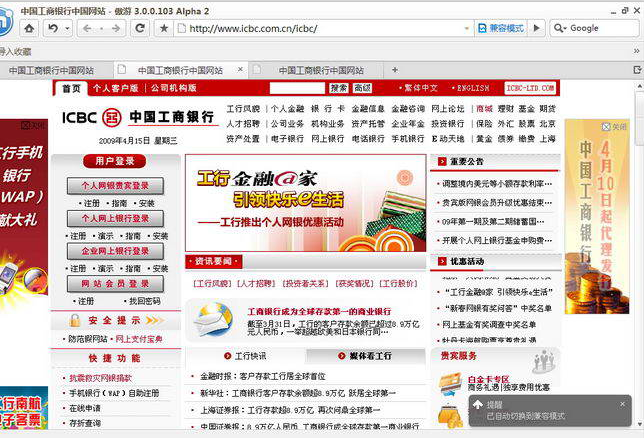Close the right side advertisement 关闭

coord(614,127)
